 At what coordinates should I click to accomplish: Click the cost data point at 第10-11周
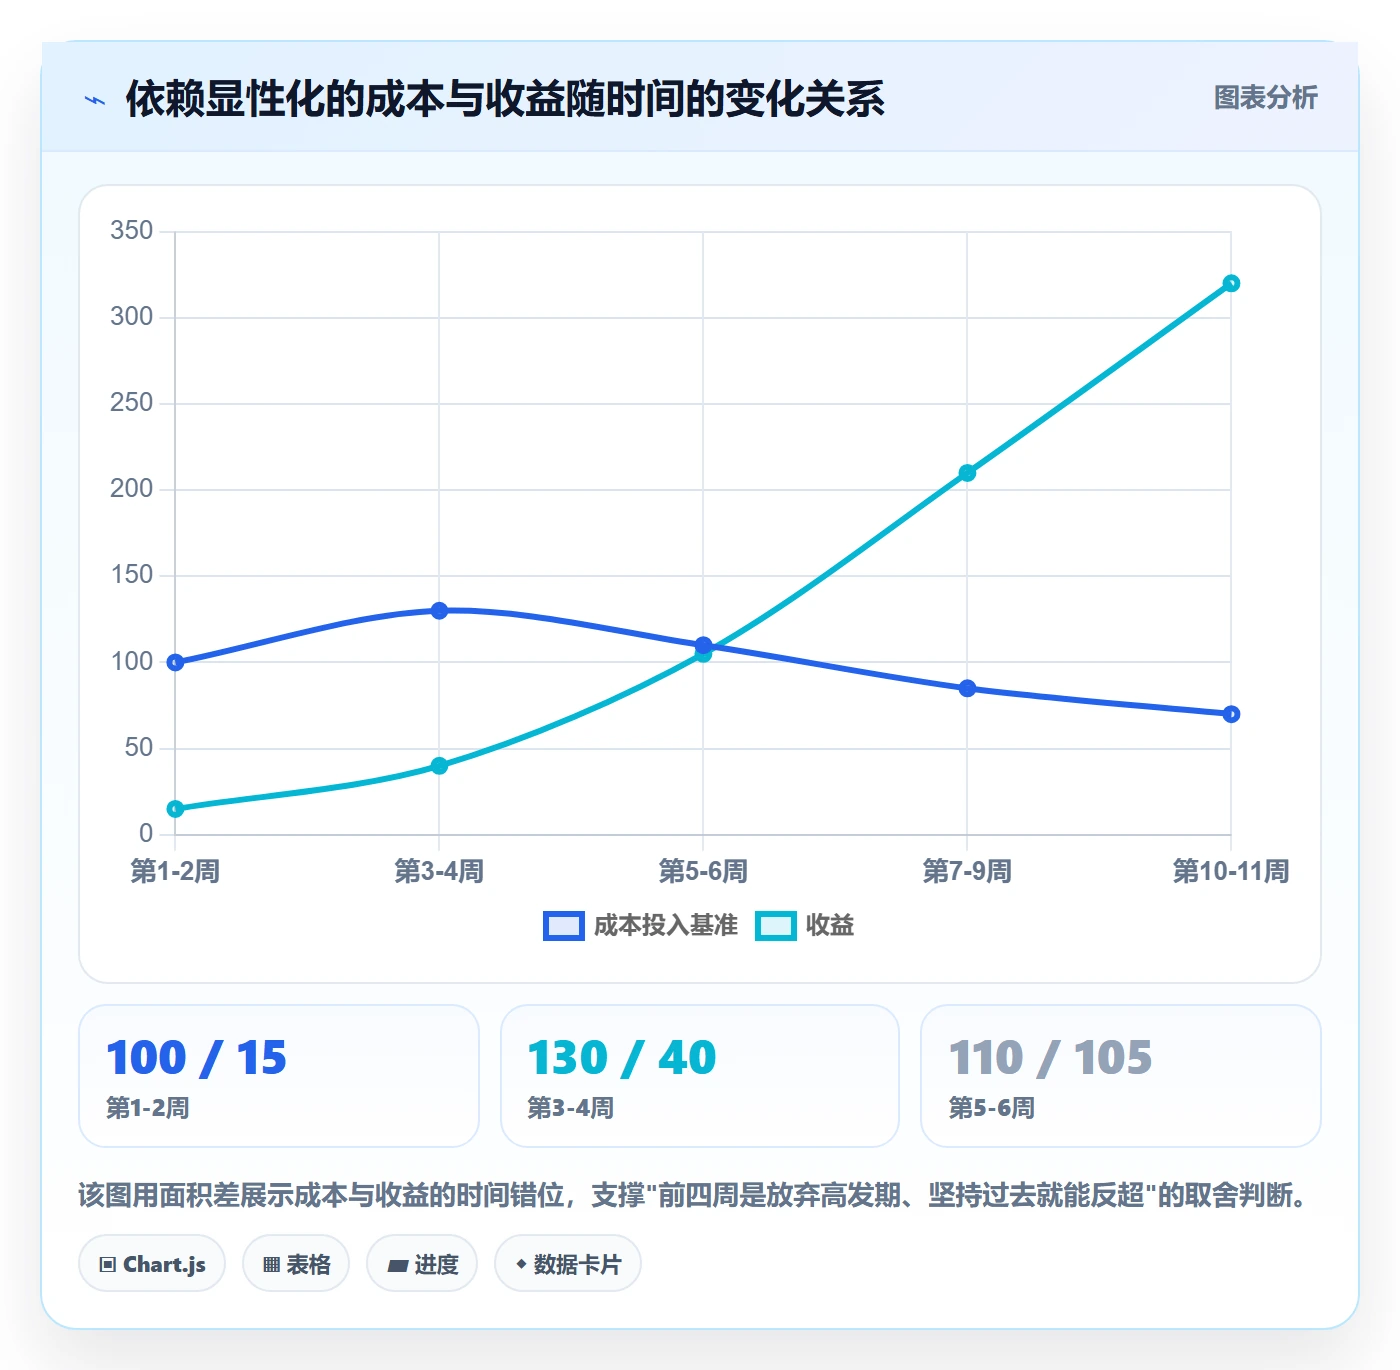[1231, 714]
